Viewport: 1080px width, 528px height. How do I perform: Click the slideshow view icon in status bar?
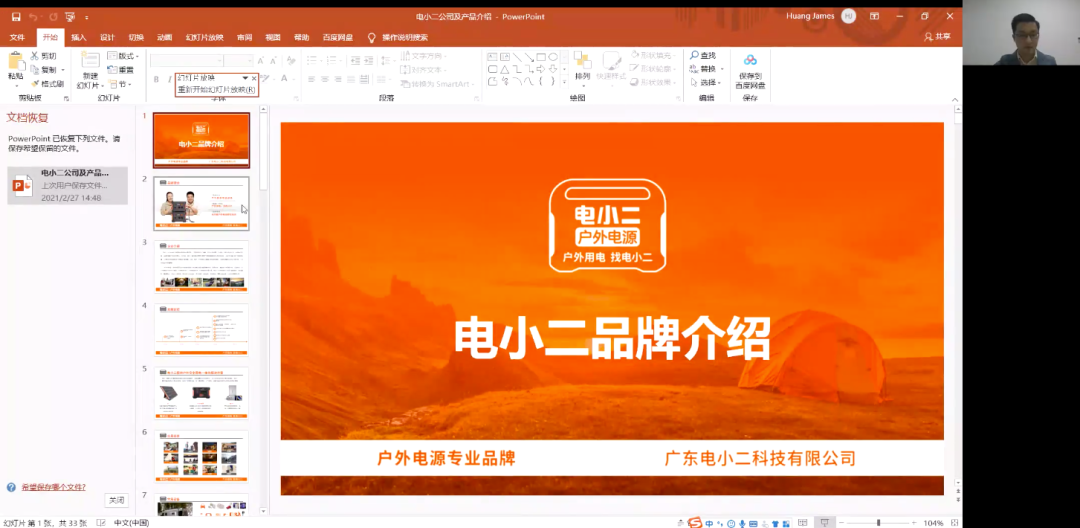[823, 523]
